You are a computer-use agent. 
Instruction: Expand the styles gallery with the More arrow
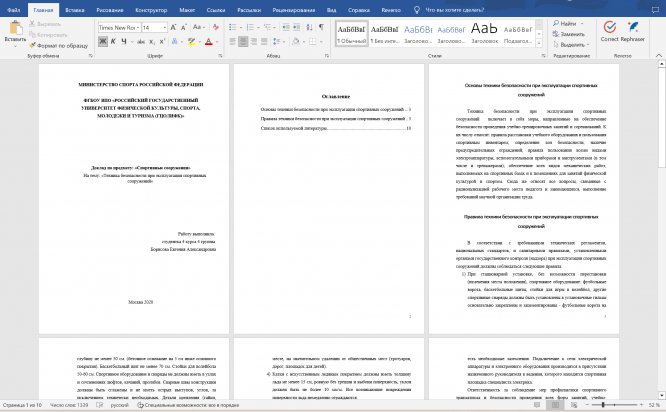point(539,43)
